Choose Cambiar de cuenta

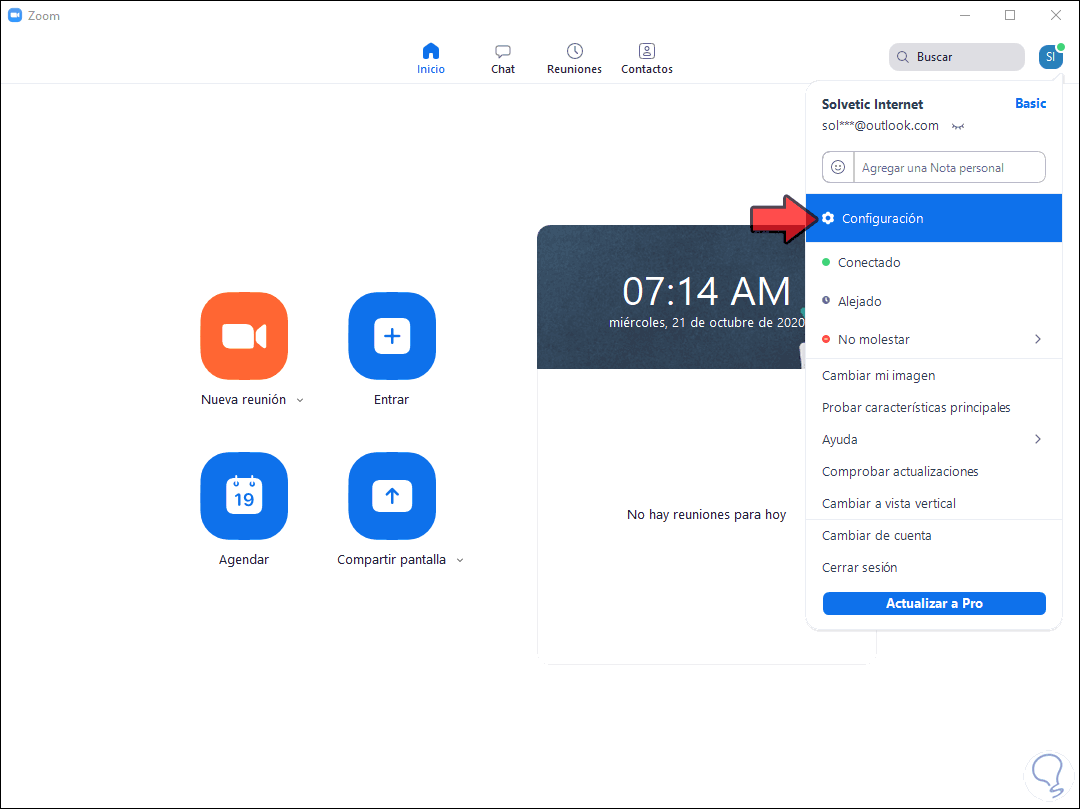(x=933, y=536)
